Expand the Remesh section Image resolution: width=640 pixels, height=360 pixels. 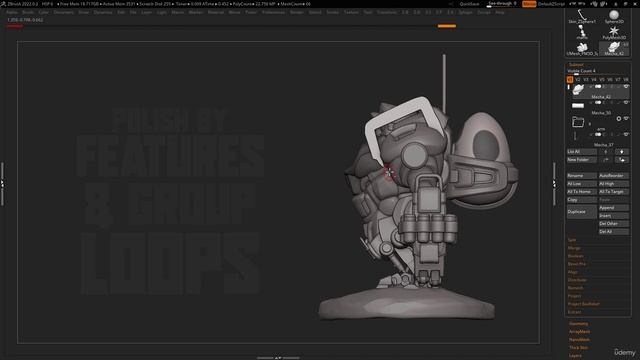576,288
